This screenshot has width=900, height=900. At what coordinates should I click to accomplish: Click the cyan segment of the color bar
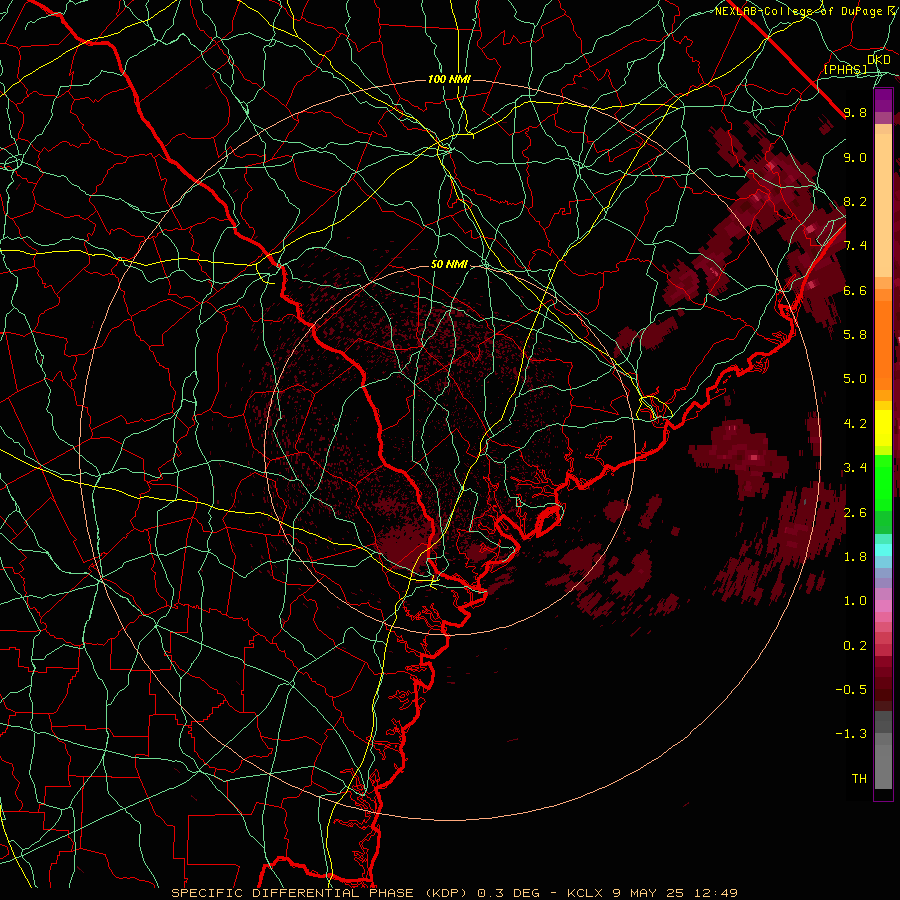pyautogui.click(x=883, y=550)
